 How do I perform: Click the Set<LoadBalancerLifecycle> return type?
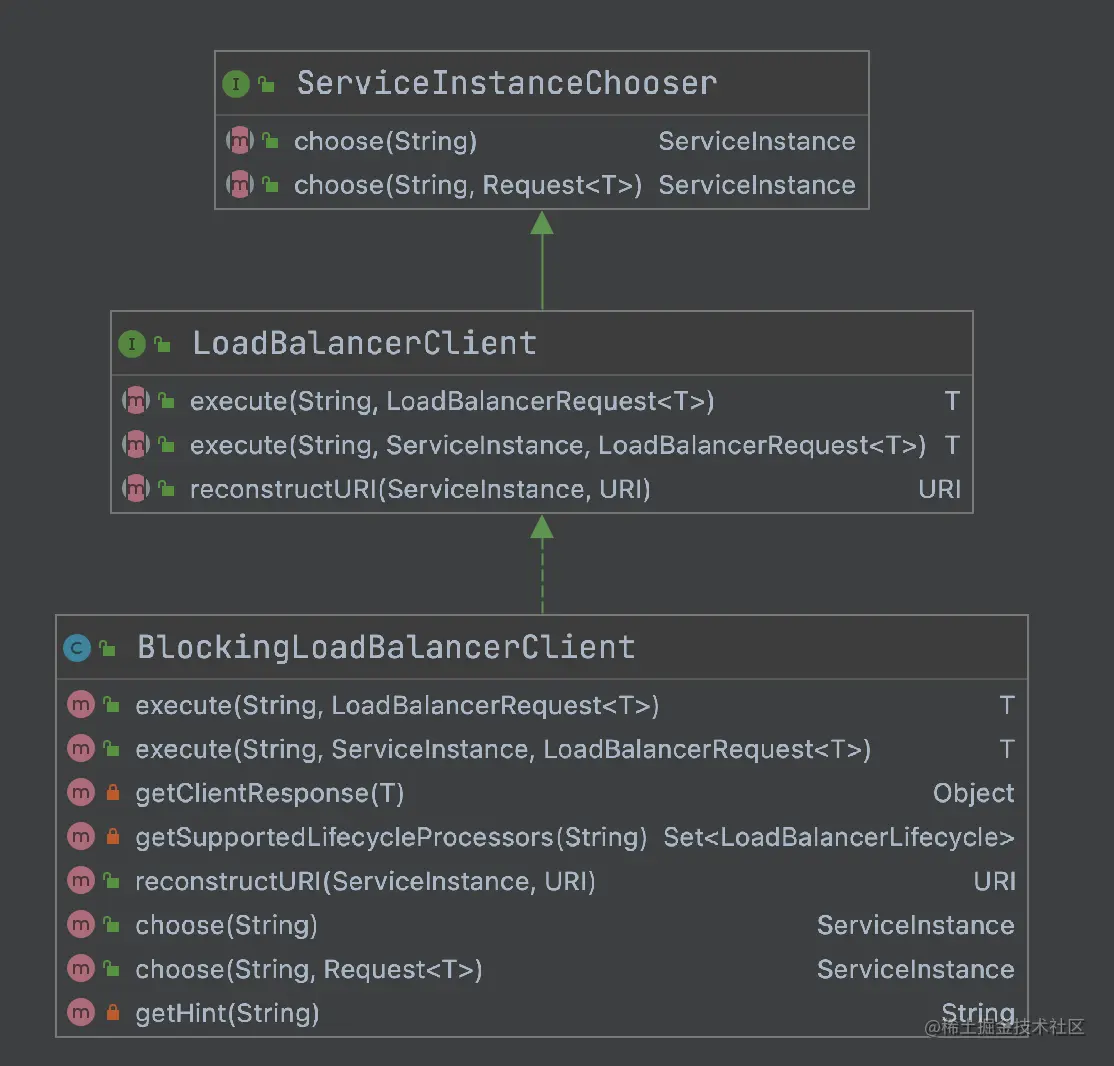tap(838, 837)
